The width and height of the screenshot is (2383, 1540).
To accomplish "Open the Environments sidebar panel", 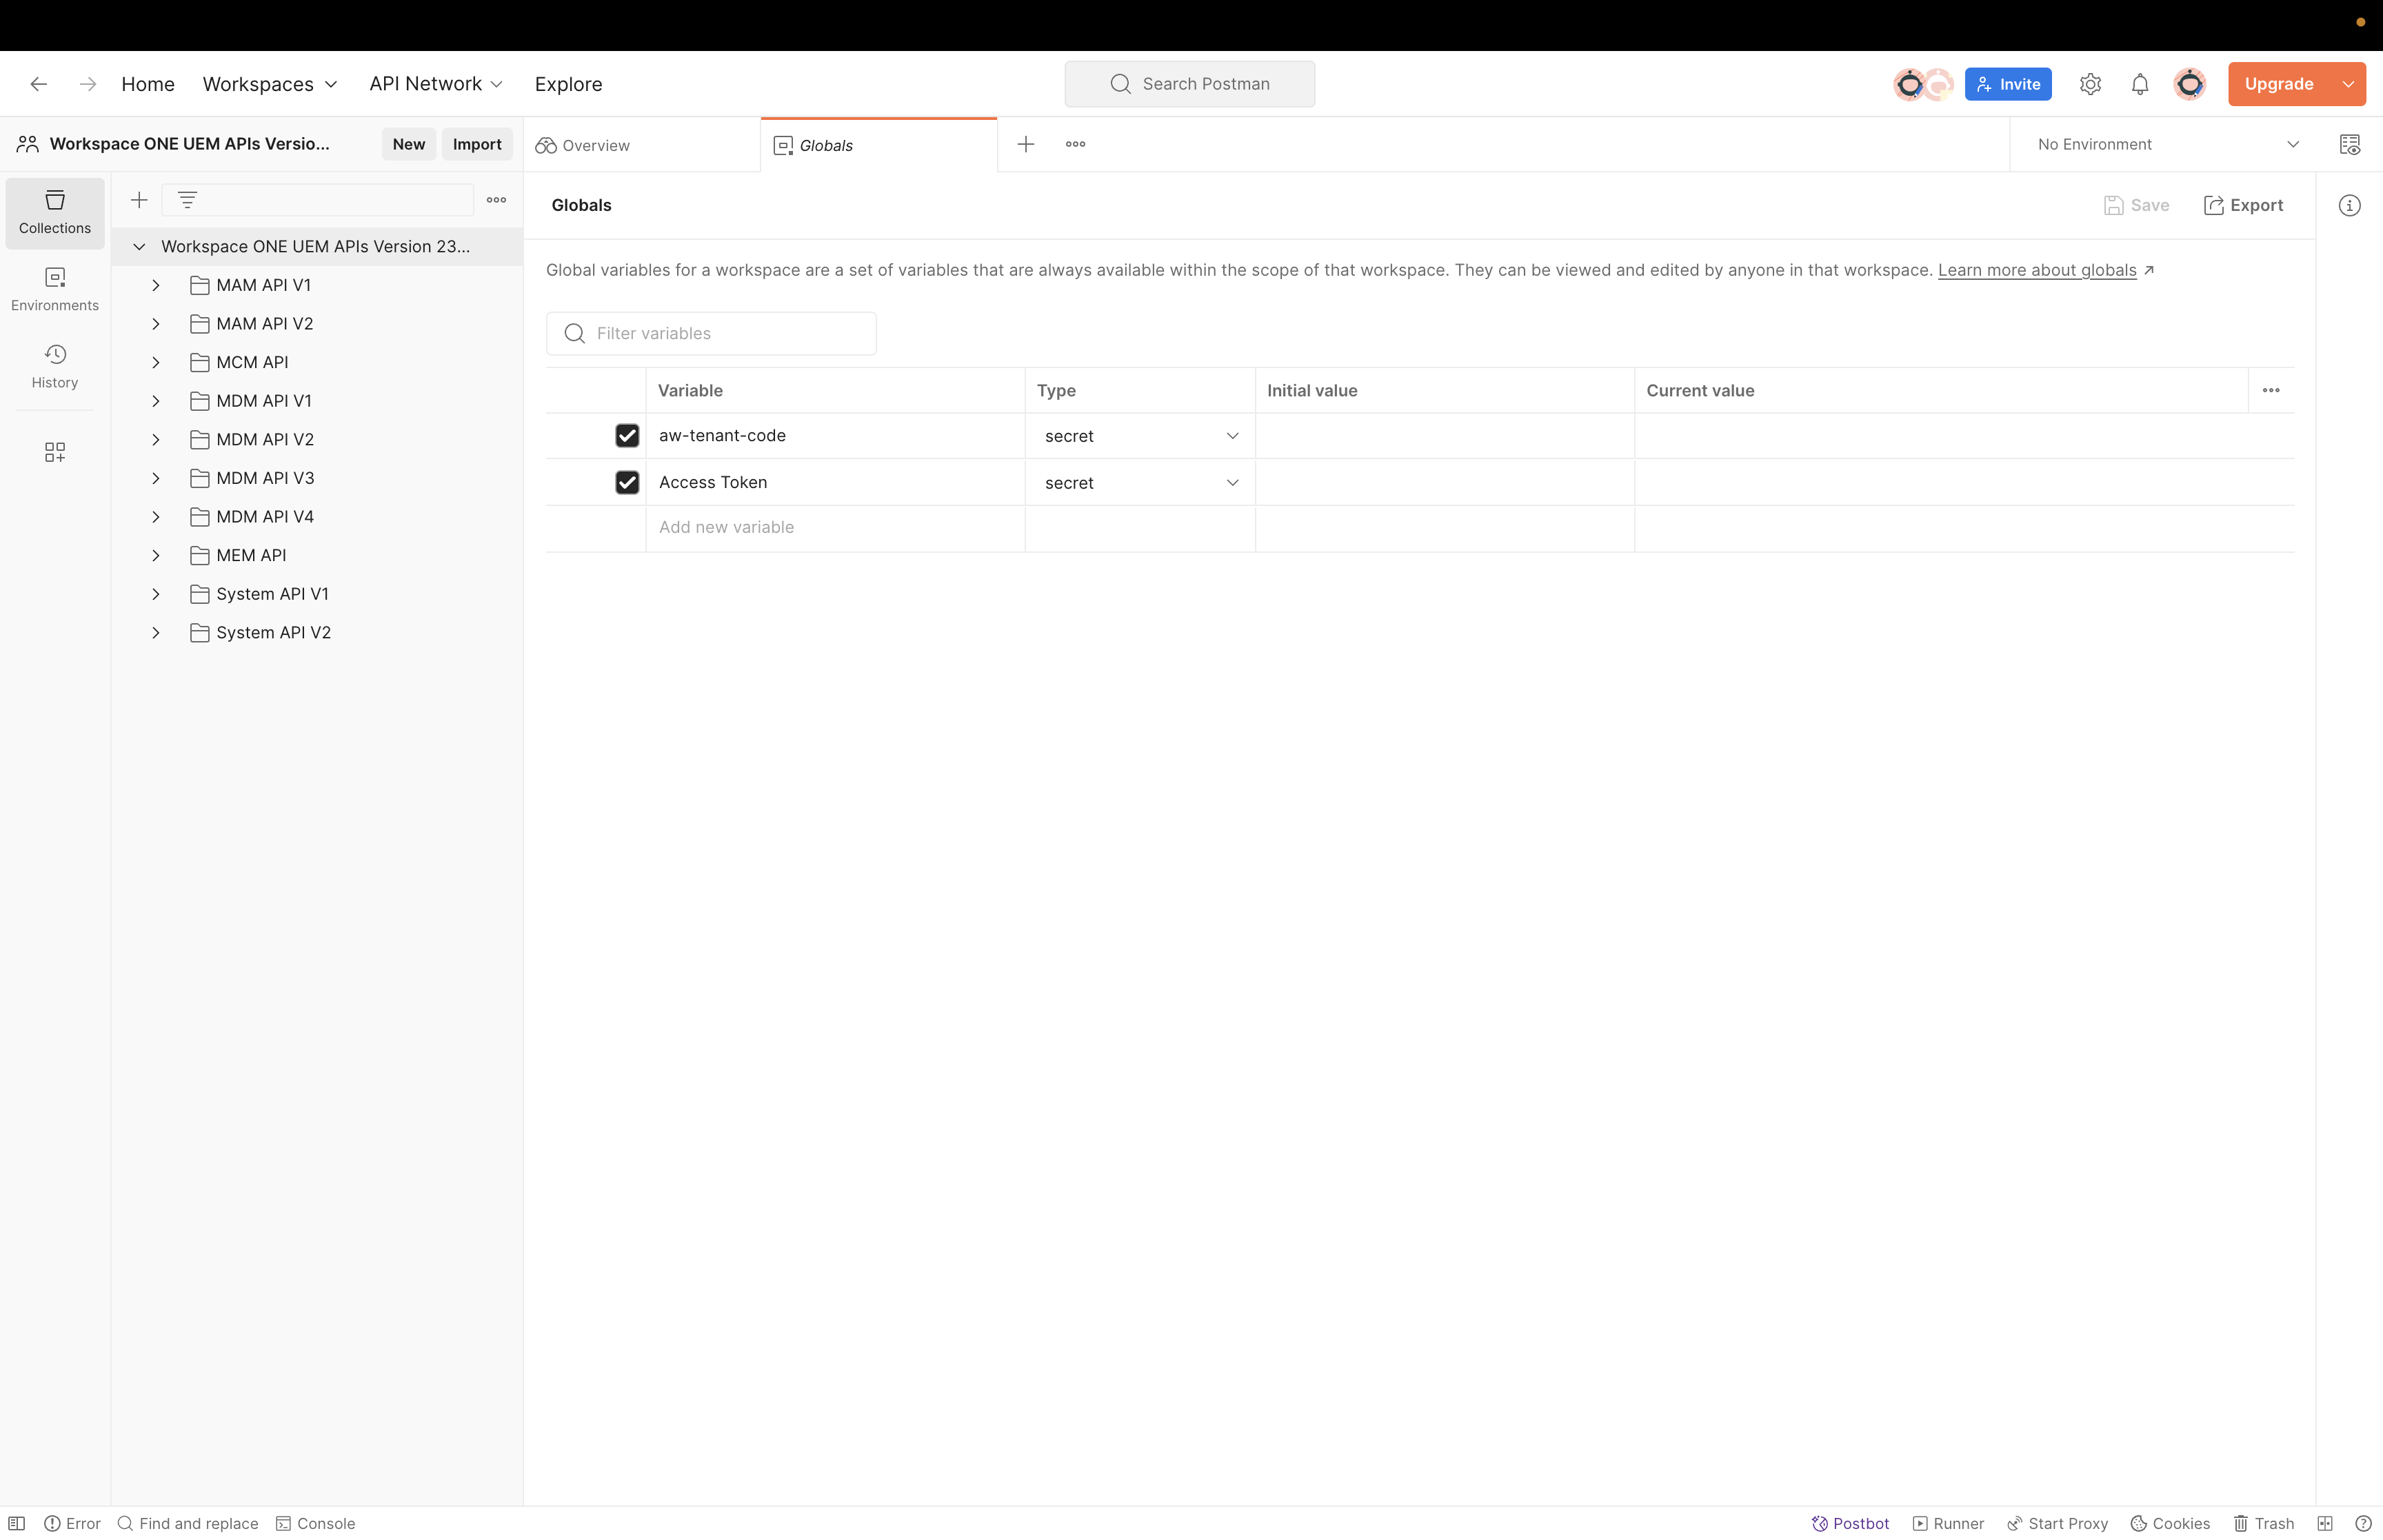I will [54, 289].
